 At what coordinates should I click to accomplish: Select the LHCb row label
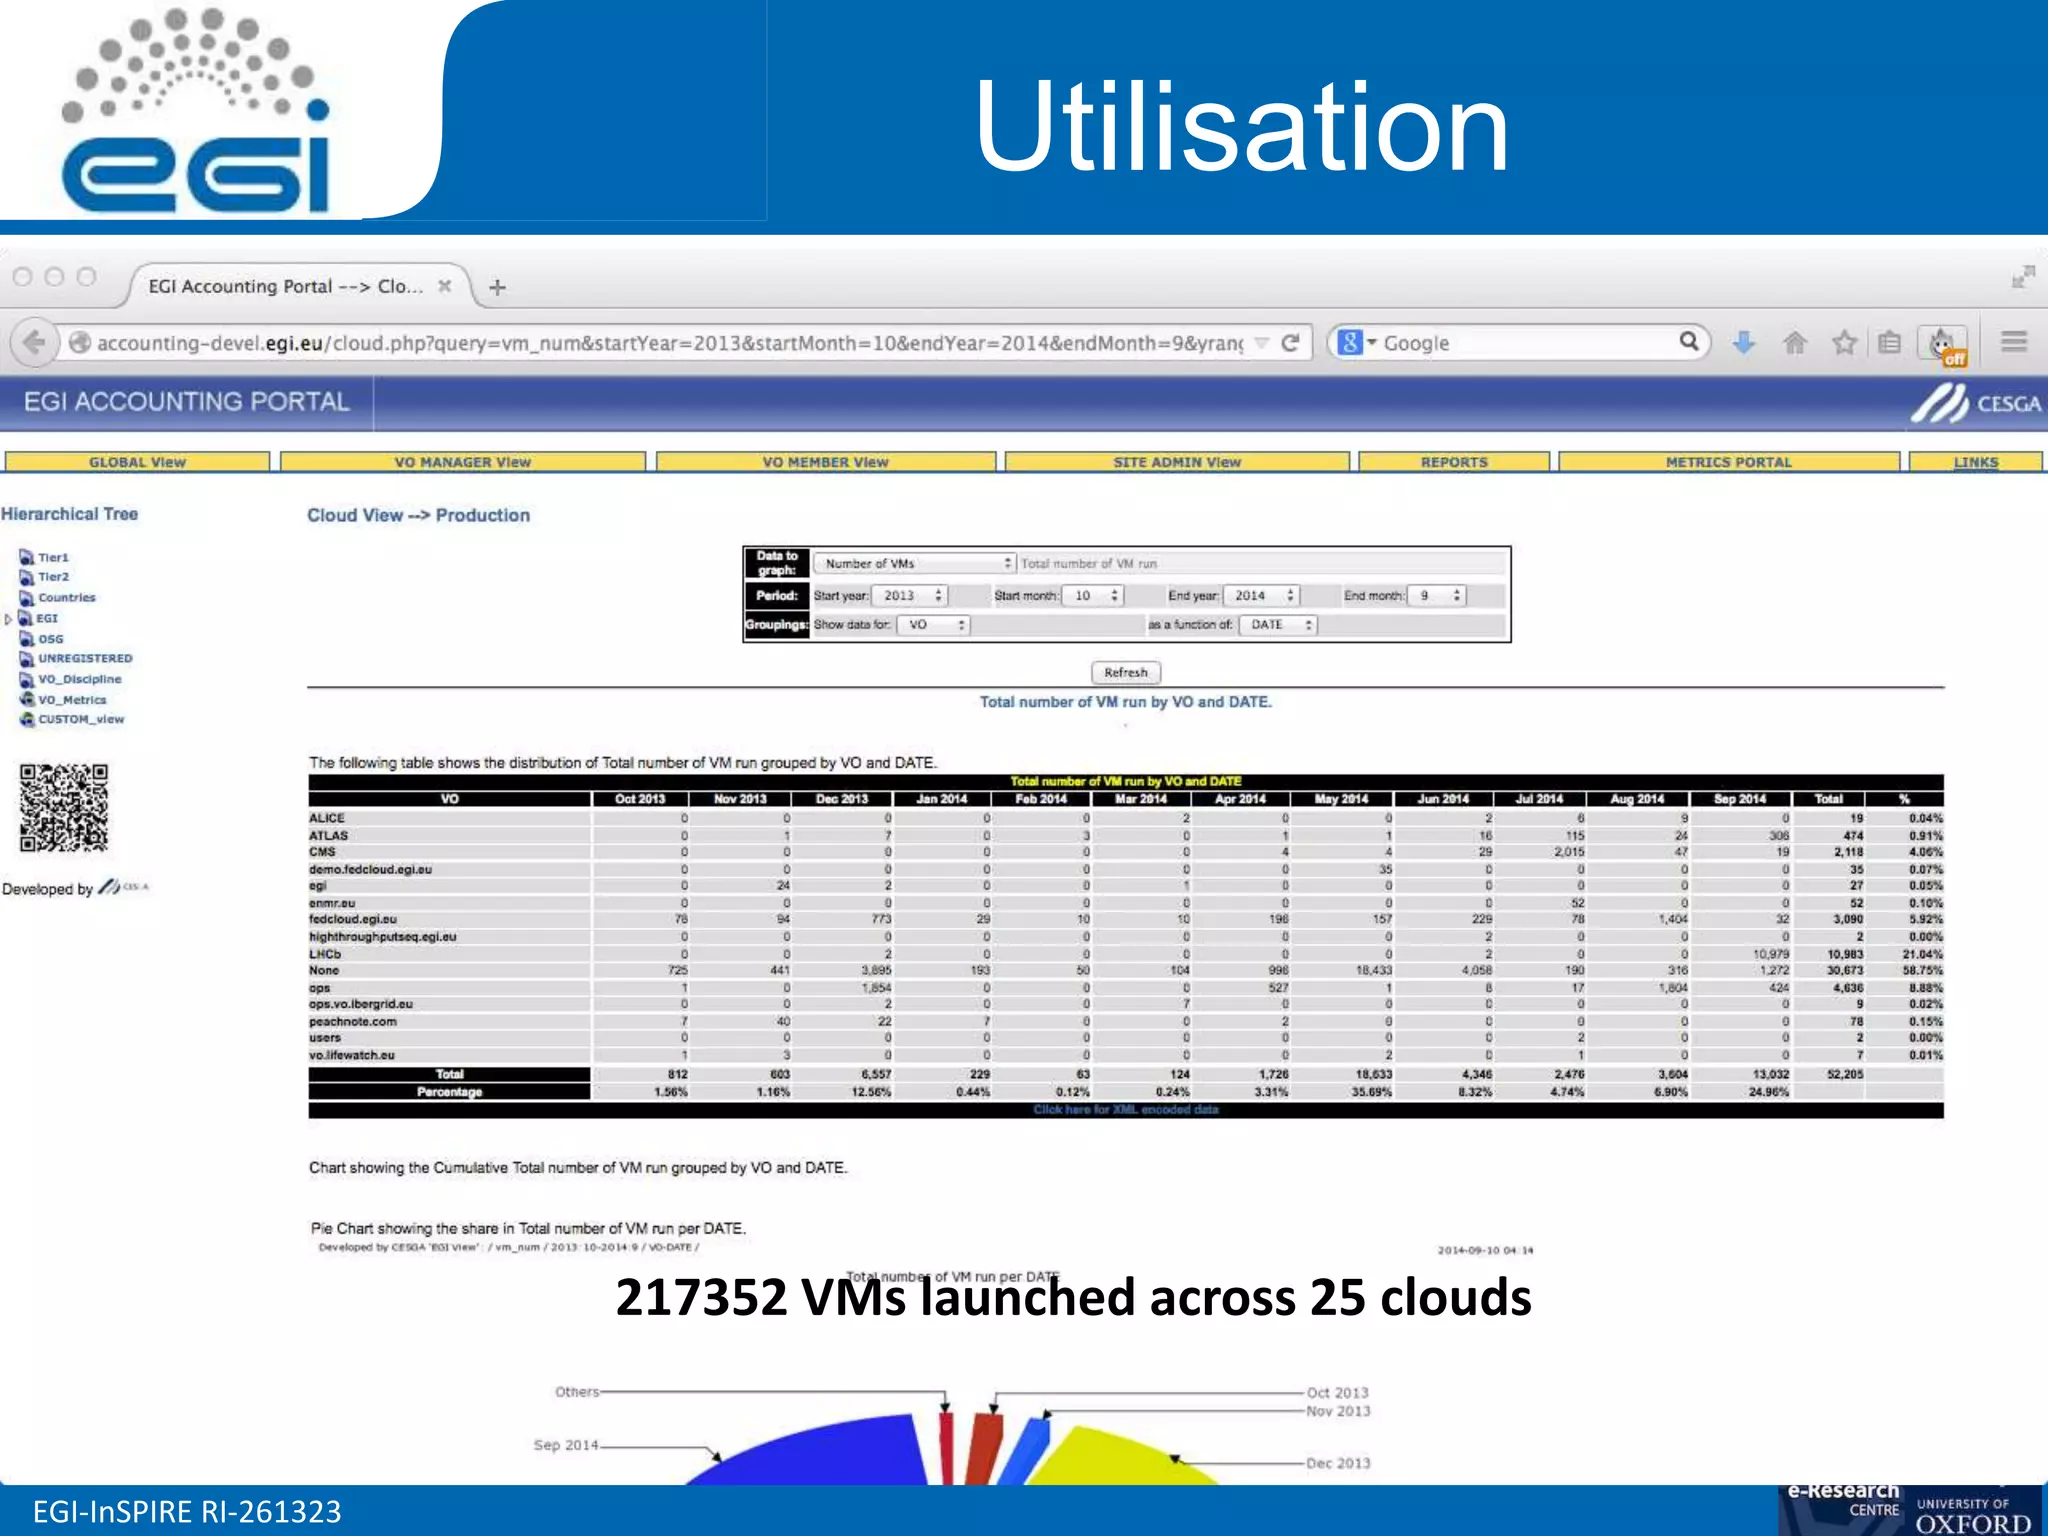325,954
